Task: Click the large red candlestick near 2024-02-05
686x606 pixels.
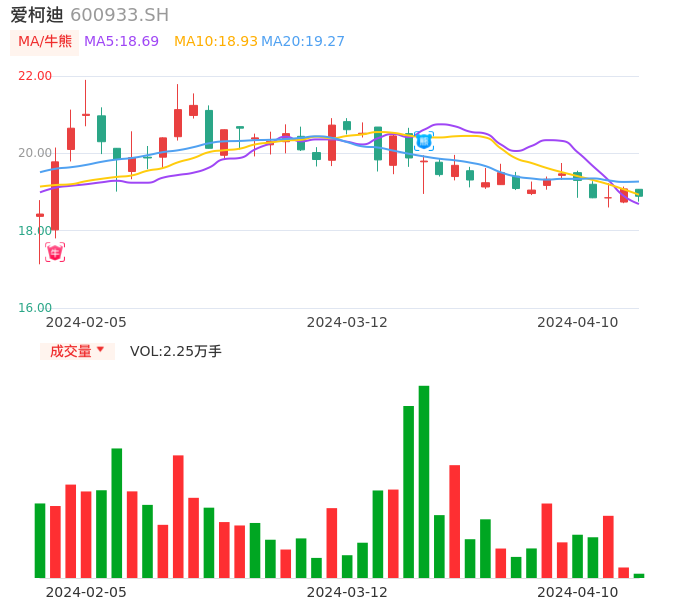Action: point(55,196)
